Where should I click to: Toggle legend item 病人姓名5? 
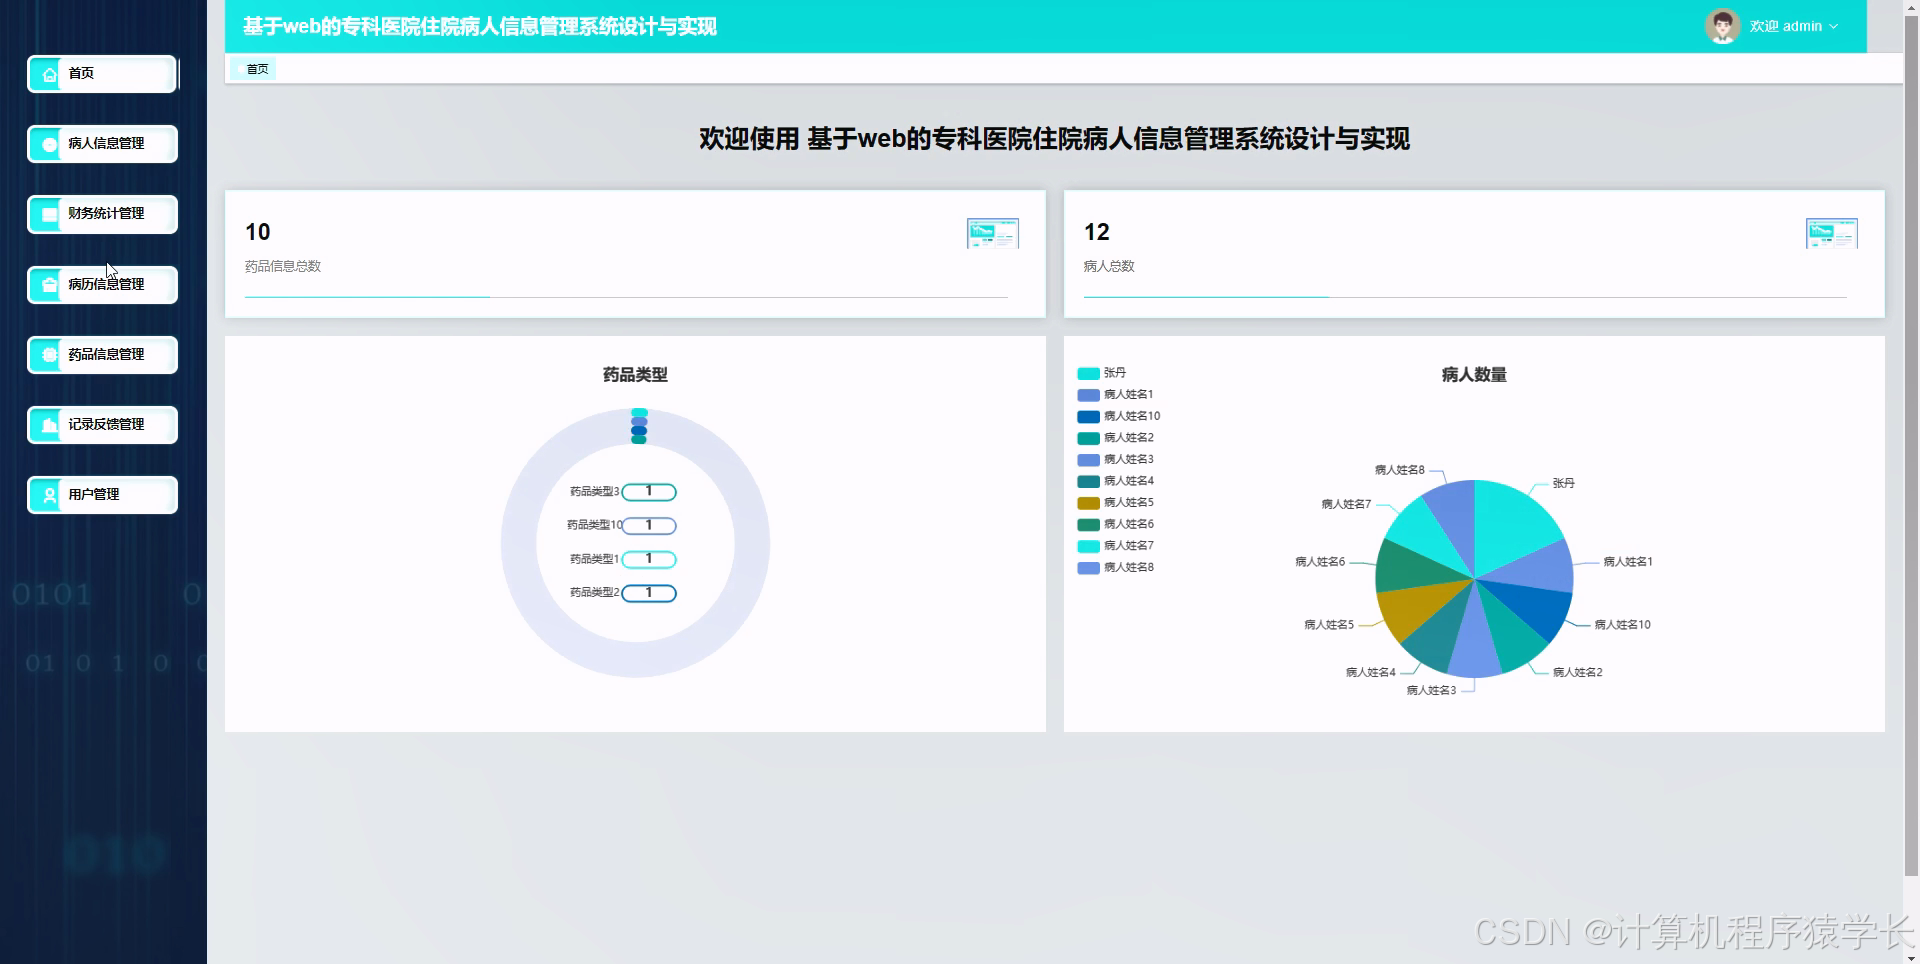click(1115, 503)
